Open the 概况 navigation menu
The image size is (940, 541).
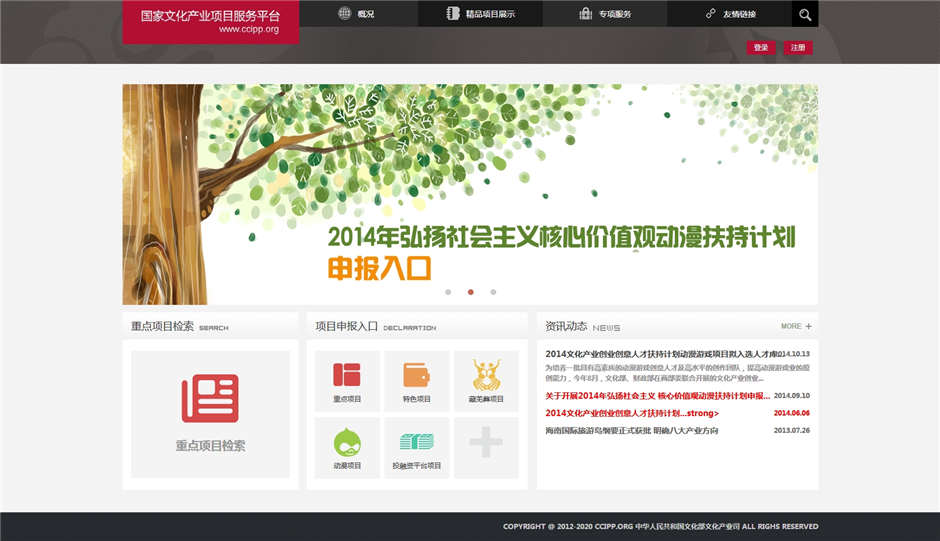click(360, 14)
